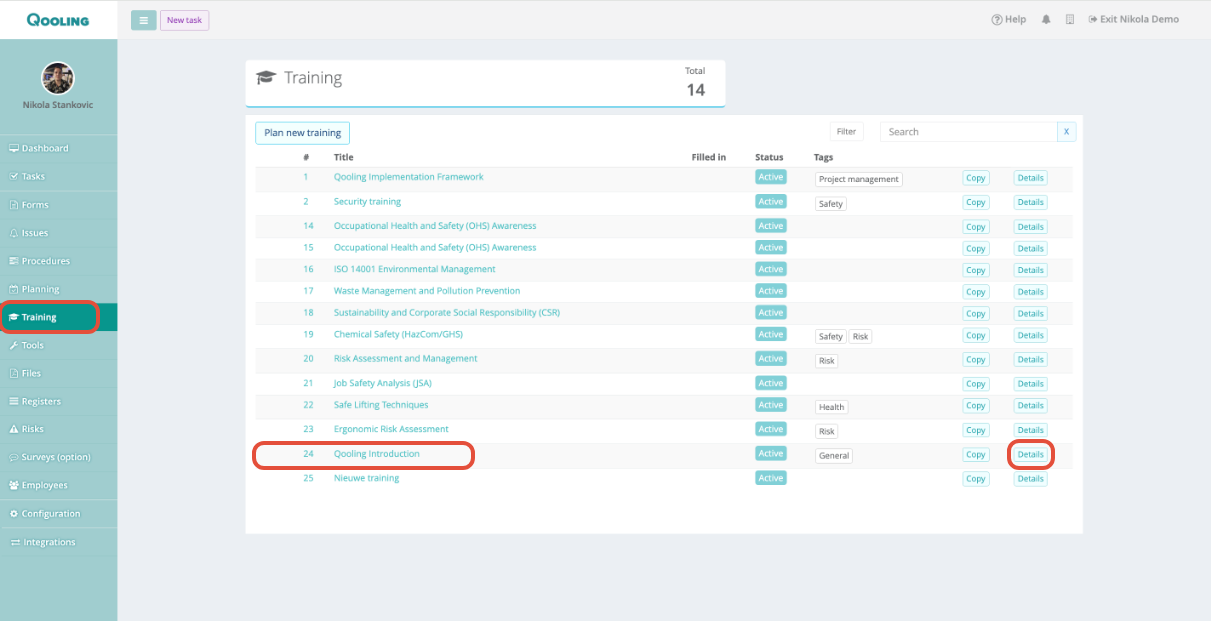The width and height of the screenshot is (1211, 621).
Task: Open Details for Waste Management row
Action: [x=1030, y=292]
